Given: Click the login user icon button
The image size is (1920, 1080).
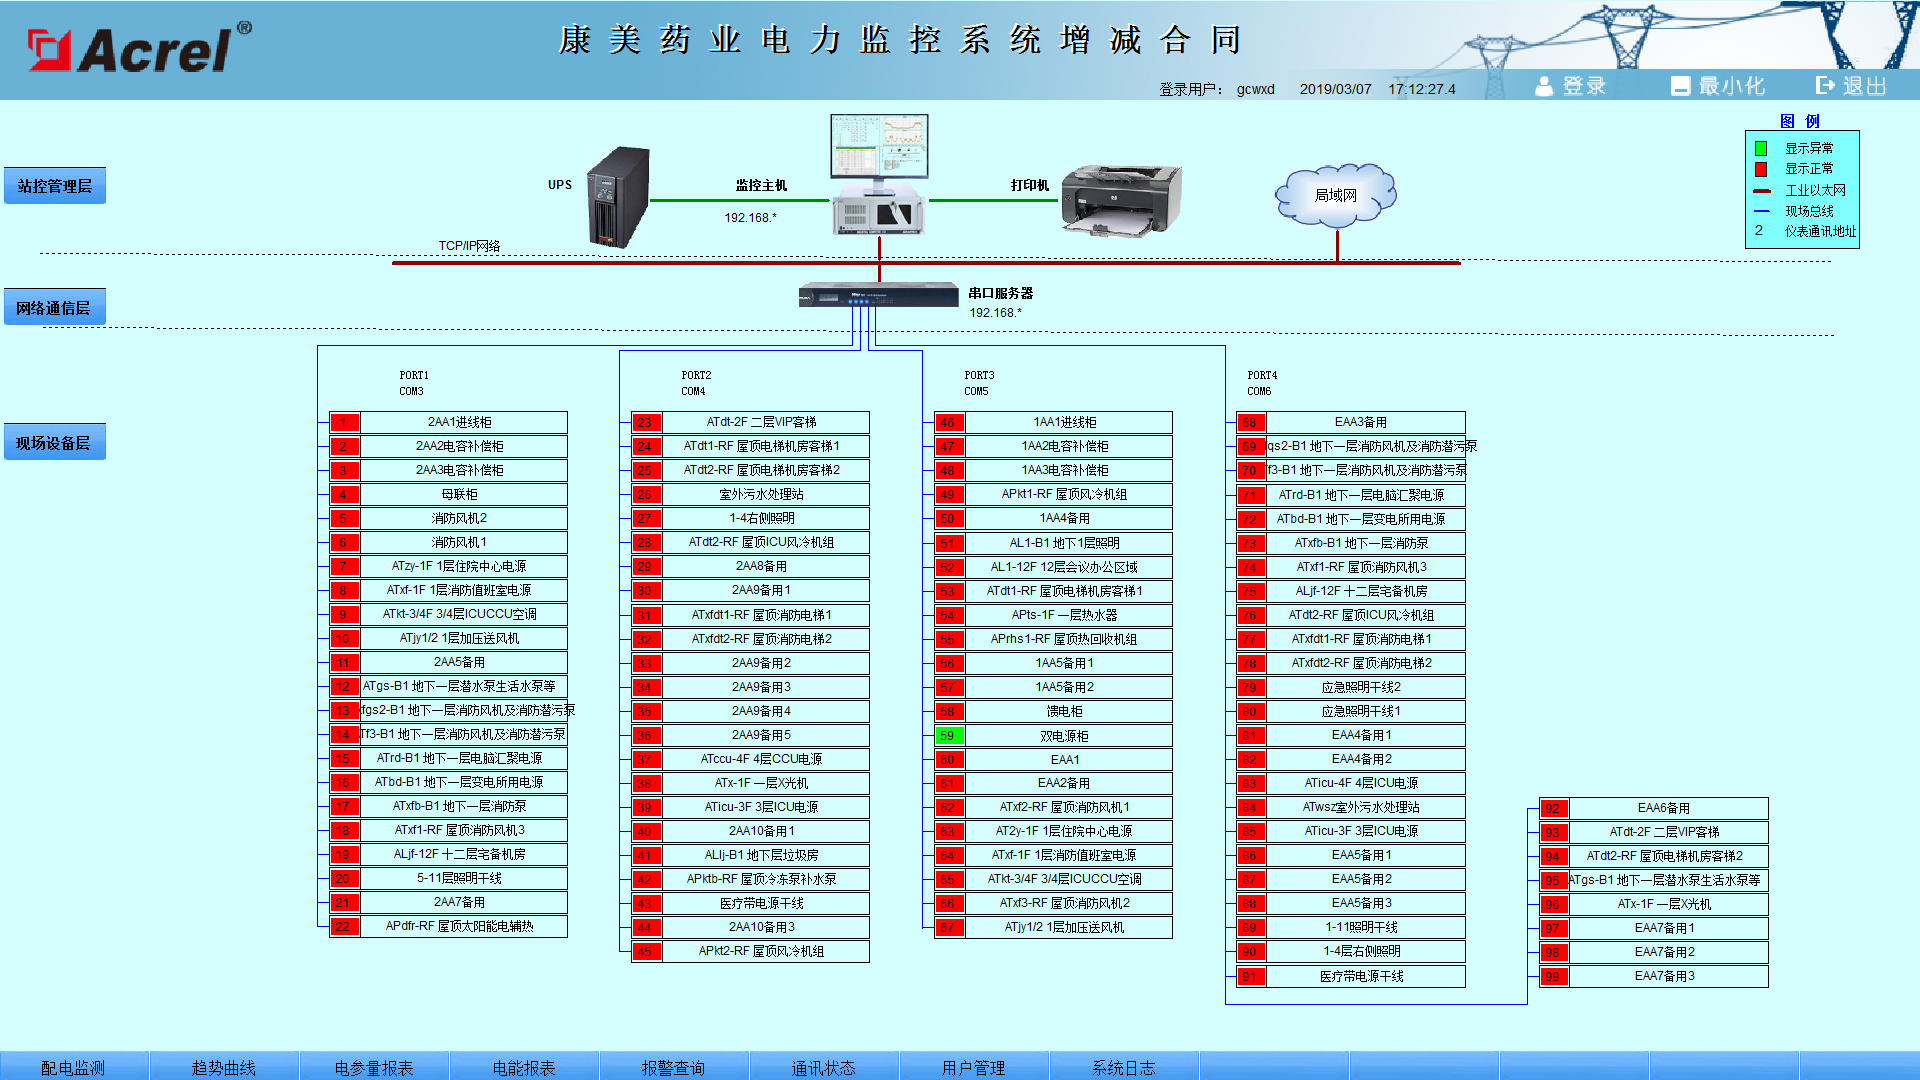Looking at the screenshot, I should (x=1570, y=86).
